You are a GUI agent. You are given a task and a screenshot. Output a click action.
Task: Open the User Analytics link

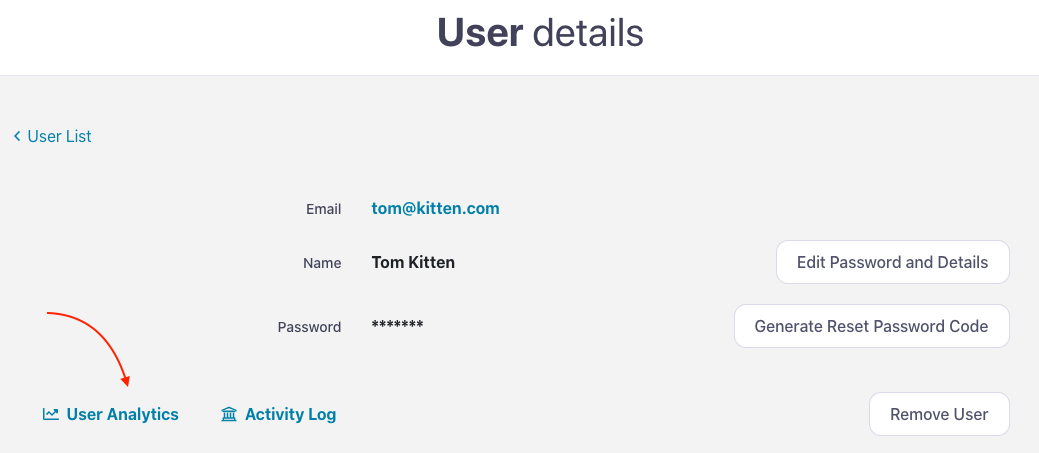coord(122,414)
